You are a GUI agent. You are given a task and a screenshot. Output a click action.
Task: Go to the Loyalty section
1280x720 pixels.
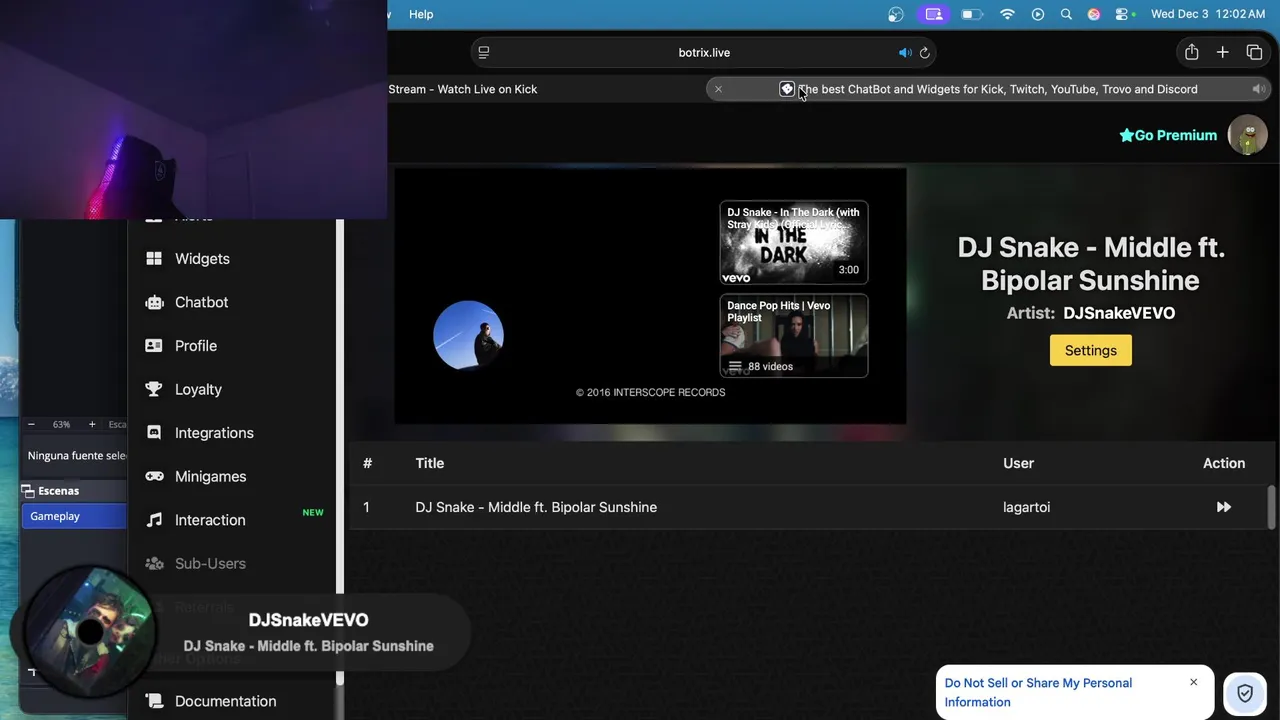tap(198, 389)
